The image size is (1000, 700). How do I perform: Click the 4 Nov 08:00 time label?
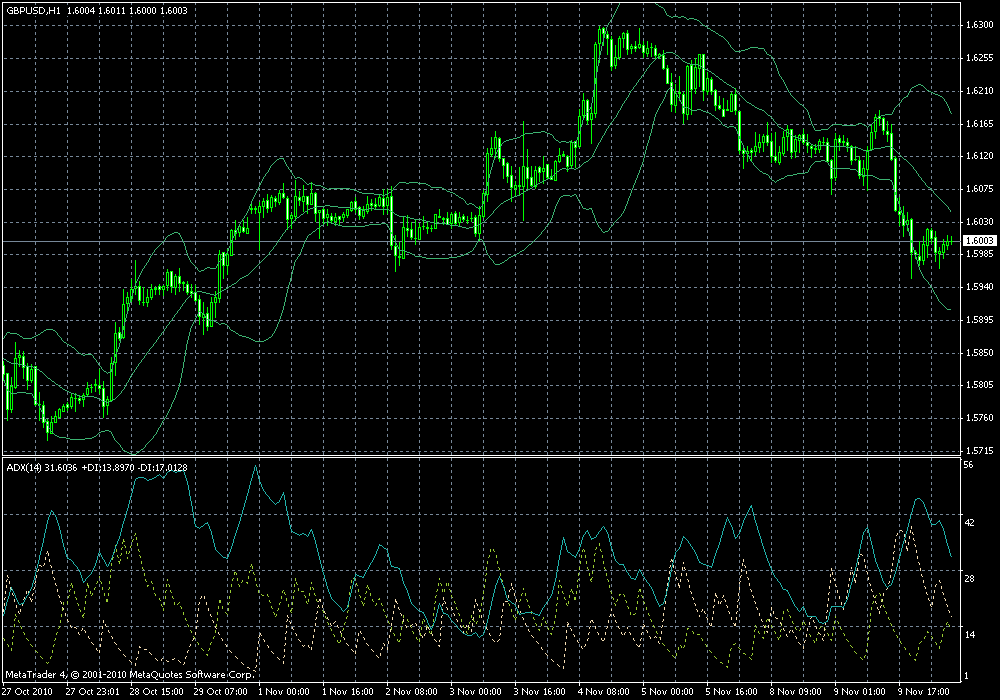click(x=604, y=692)
